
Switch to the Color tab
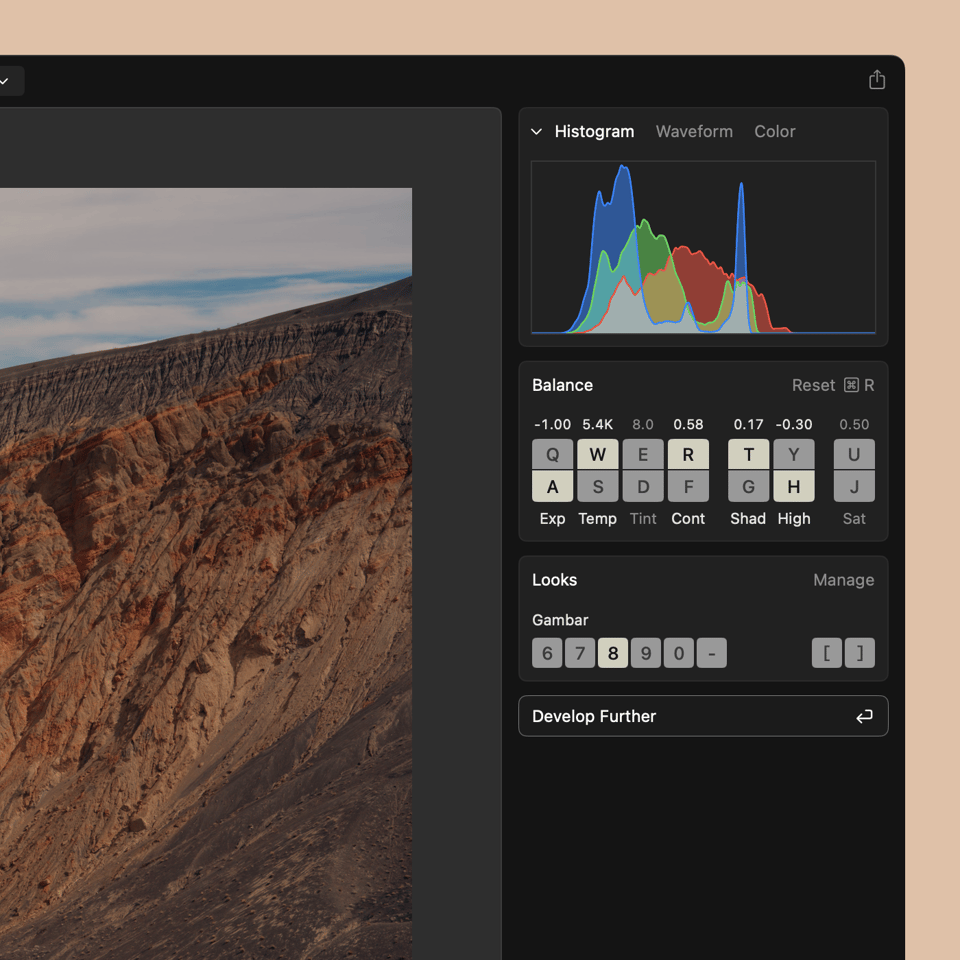tap(774, 132)
